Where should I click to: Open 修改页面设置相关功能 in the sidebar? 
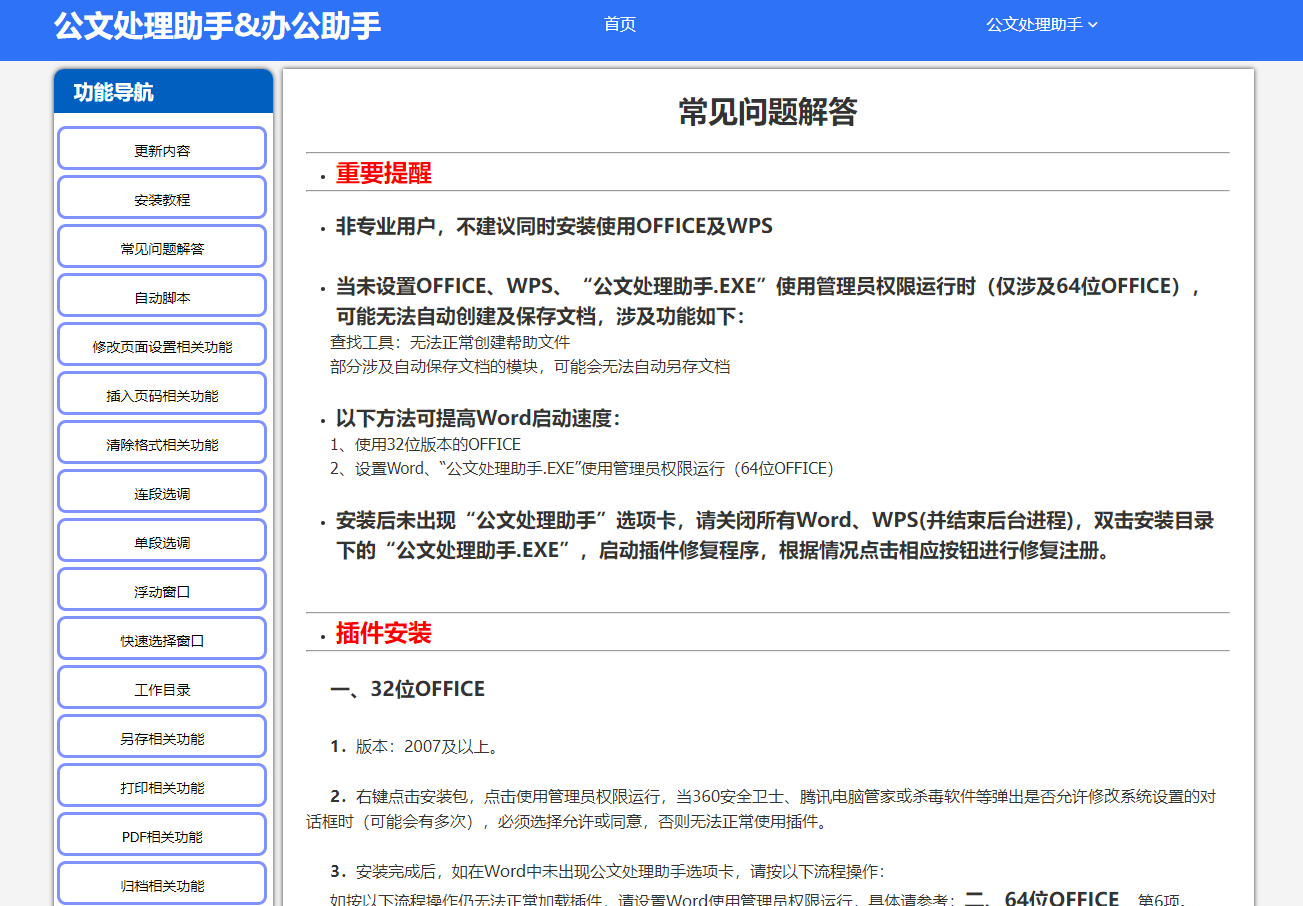pyautogui.click(x=162, y=346)
